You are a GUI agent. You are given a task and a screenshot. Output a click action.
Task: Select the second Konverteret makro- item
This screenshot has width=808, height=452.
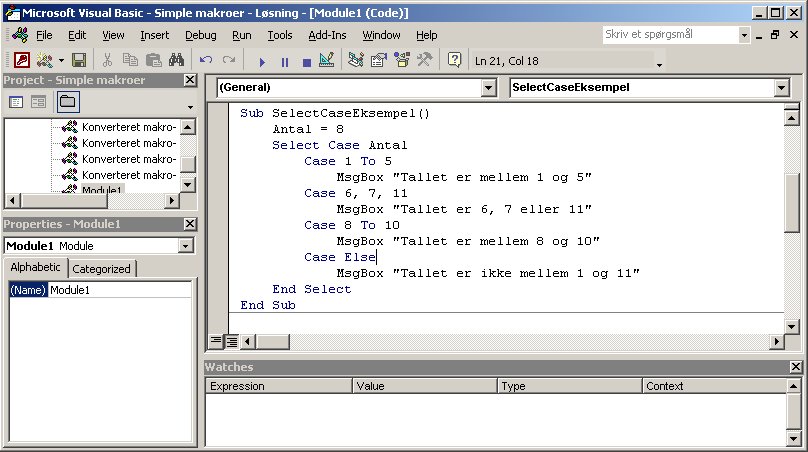[x=129, y=143]
